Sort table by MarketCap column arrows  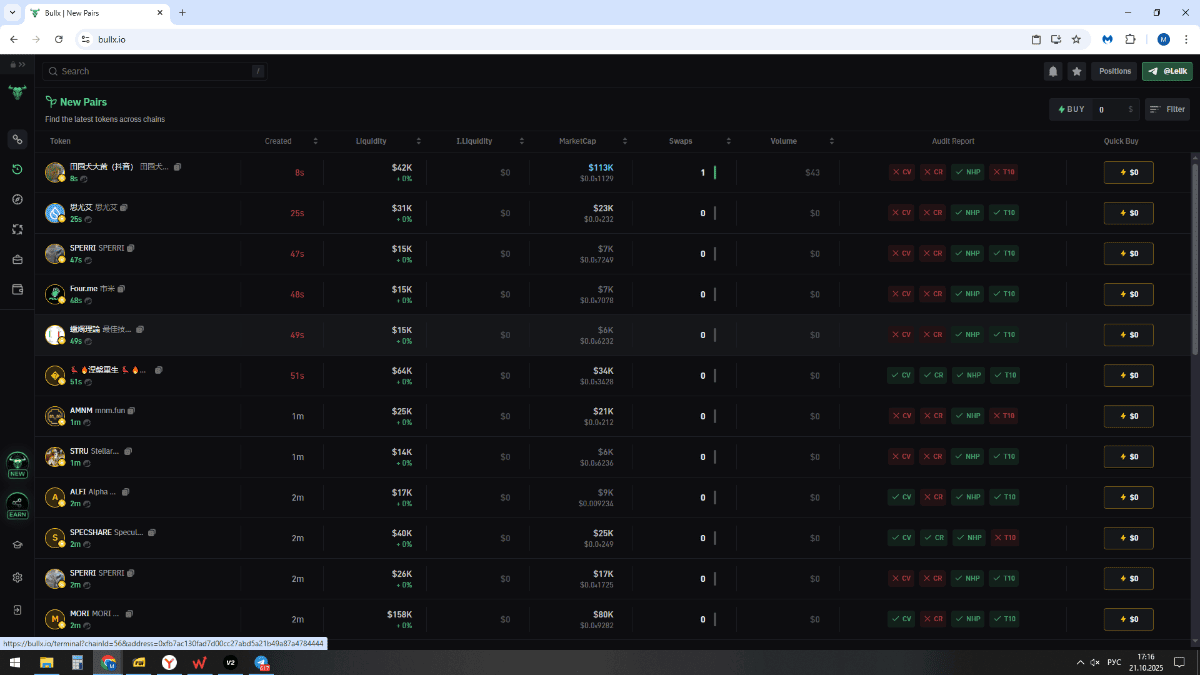[625, 141]
